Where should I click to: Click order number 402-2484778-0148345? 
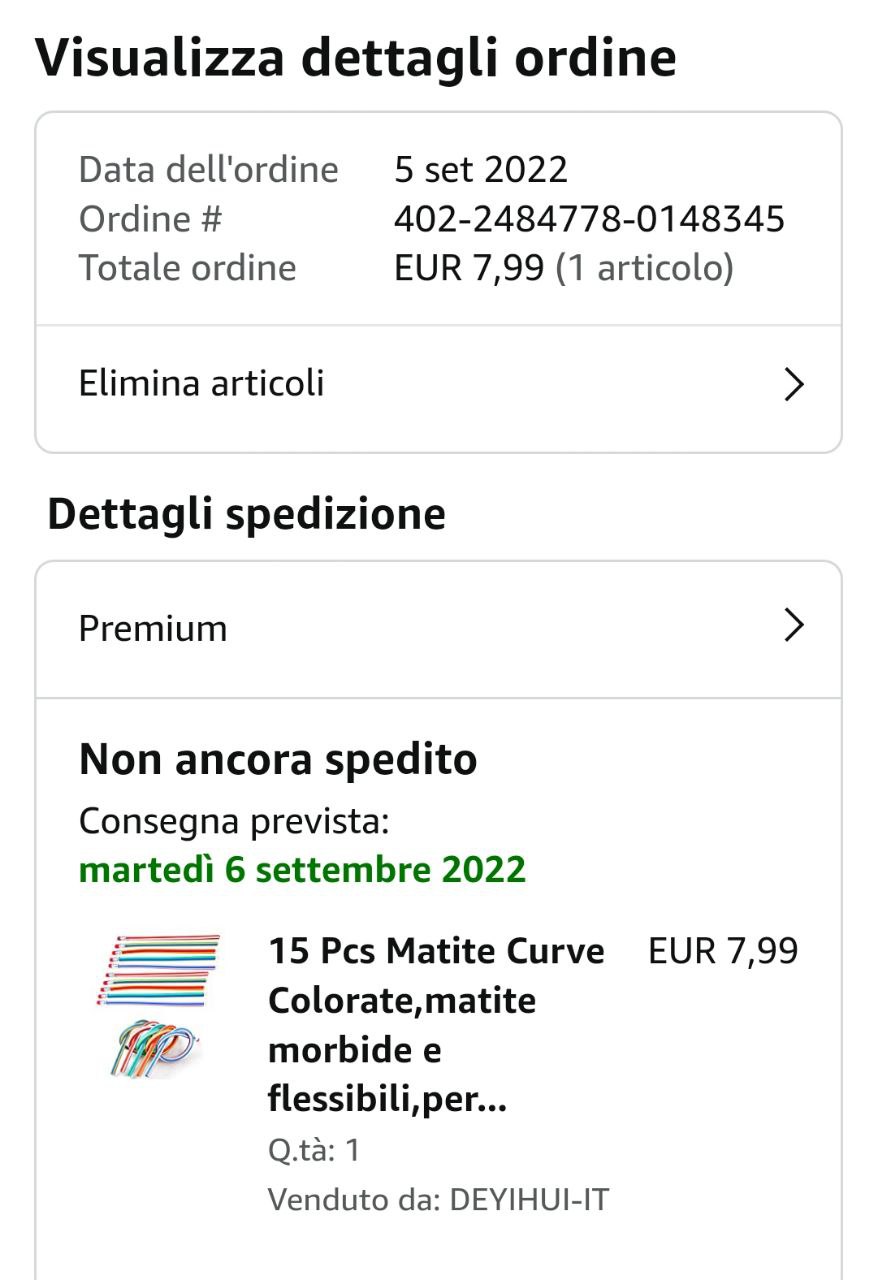589,219
